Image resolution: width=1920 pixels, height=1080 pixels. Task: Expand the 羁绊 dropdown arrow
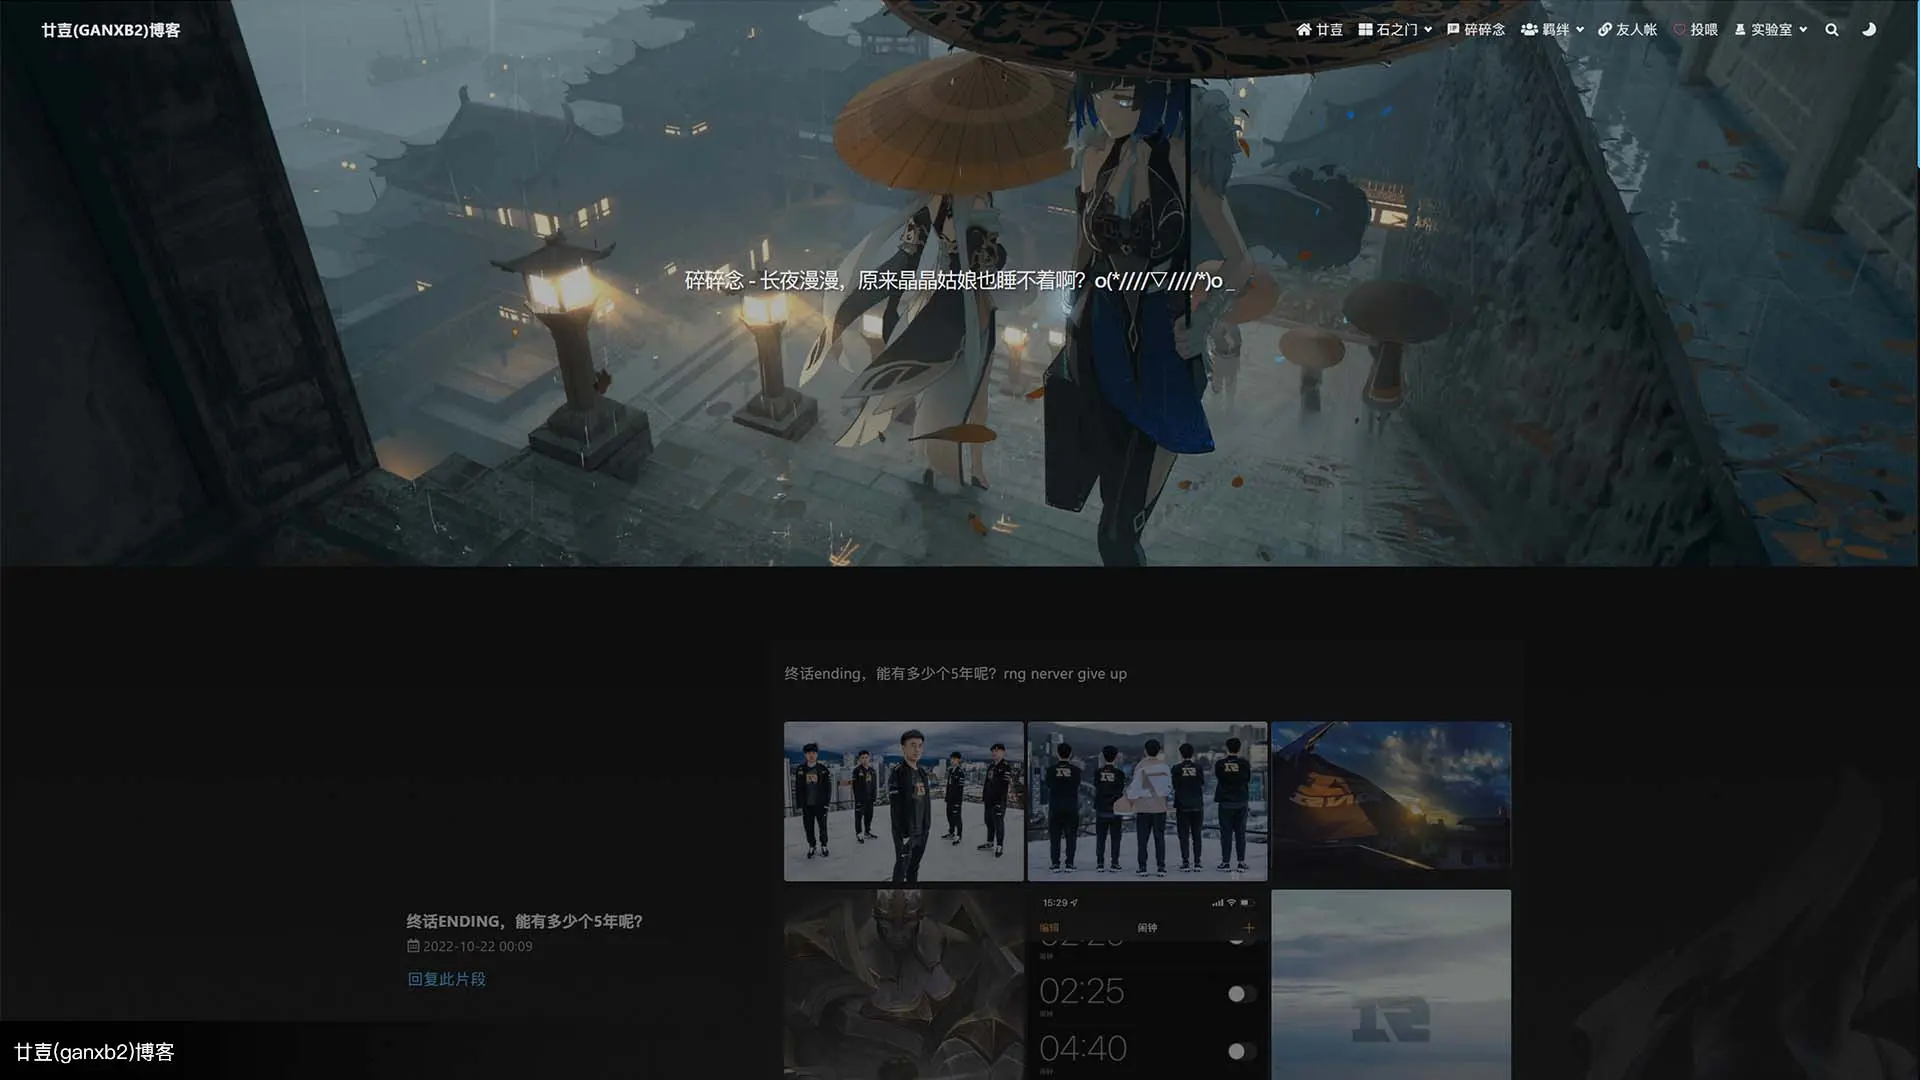pos(1580,30)
